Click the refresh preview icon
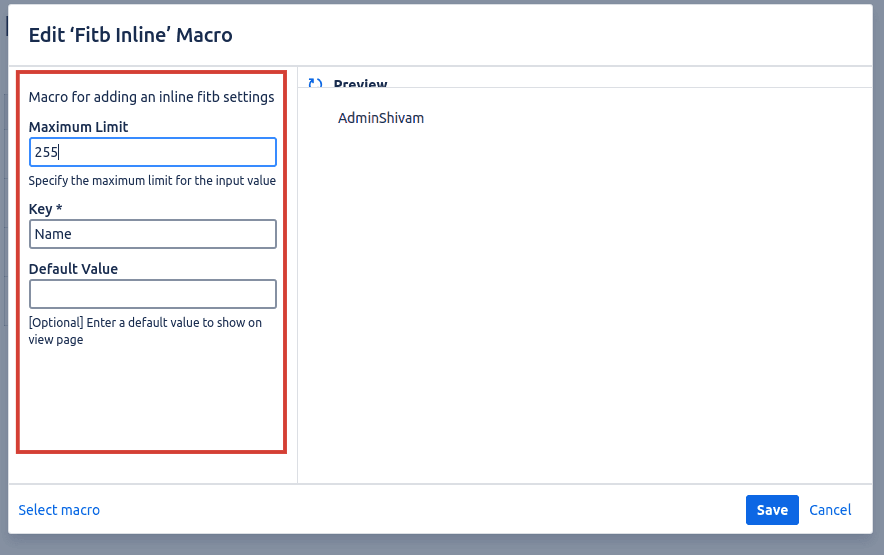 pos(315,85)
